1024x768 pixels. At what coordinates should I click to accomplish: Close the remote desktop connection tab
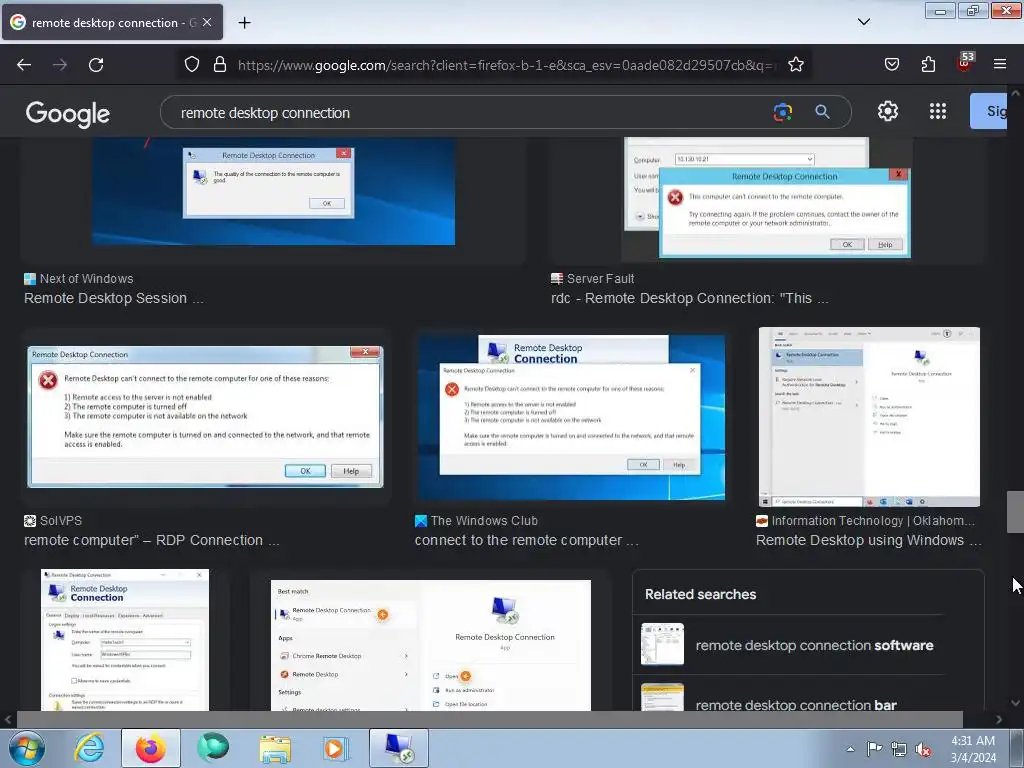pyautogui.click(x=207, y=22)
